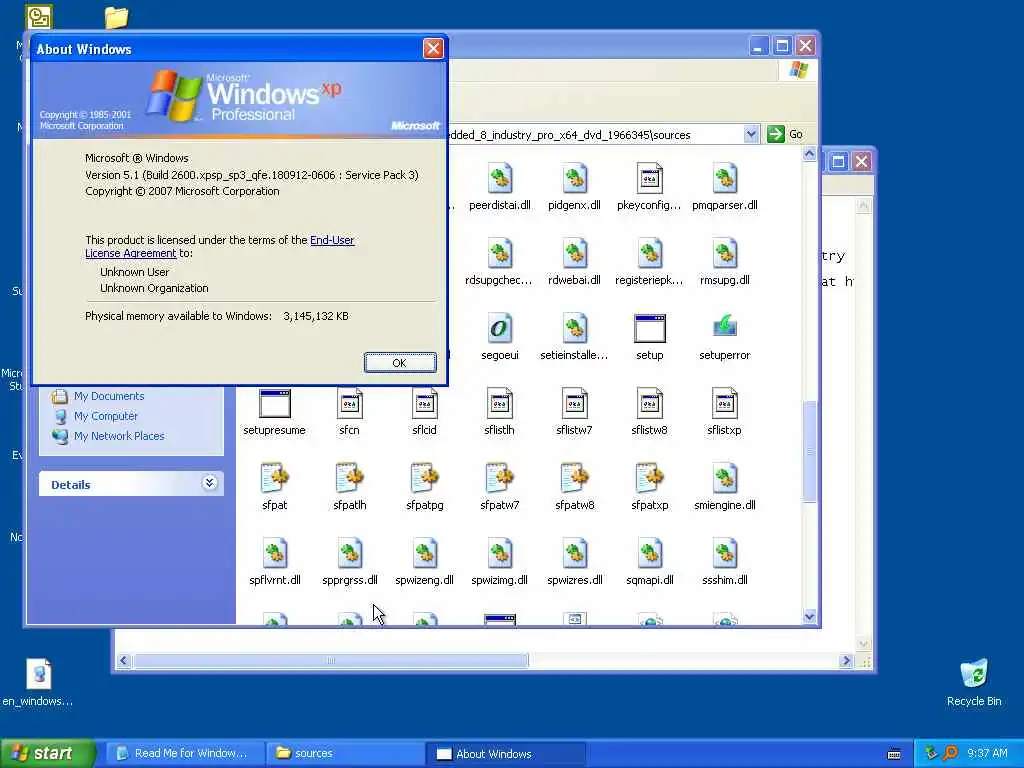Expand the Details panel chevron
Image resolution: width=1024 pixels, height=768 pixels.
coord(209,483)
